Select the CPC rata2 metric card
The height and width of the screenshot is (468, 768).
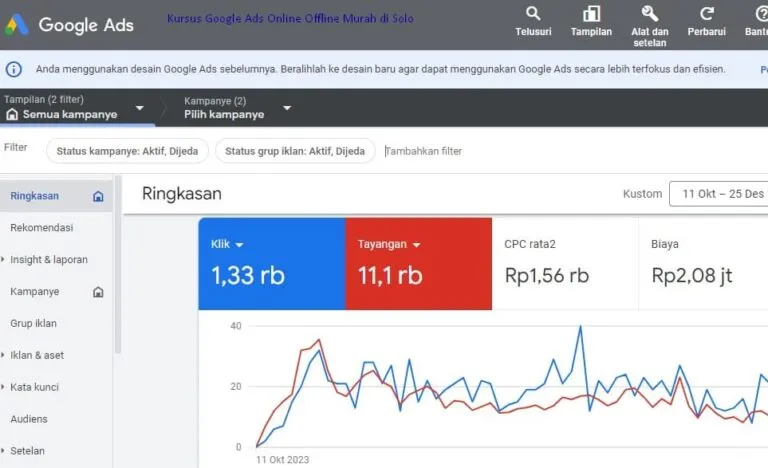pyautogui.click(x=565, y=264)
